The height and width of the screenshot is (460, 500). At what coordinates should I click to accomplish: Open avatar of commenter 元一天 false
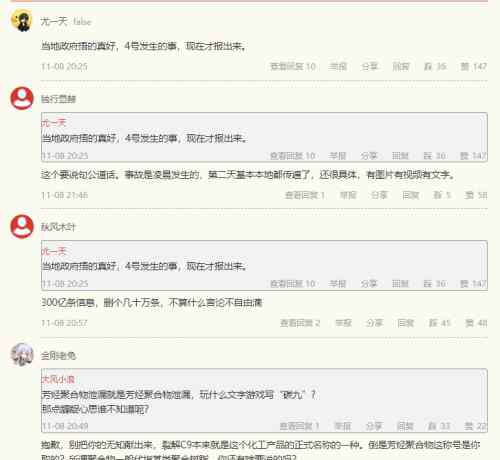pyautogui.click(x=22, y=21)
